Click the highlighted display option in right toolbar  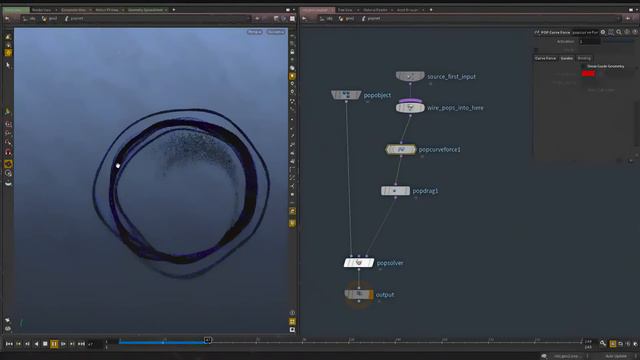292,76
